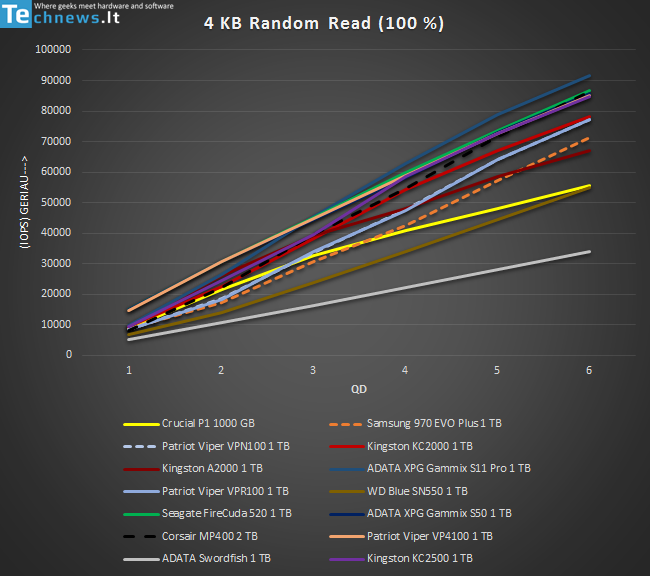
Task: Click the 'QD' x-axis title
Action: pyautogui.click(x=359, y=389)
